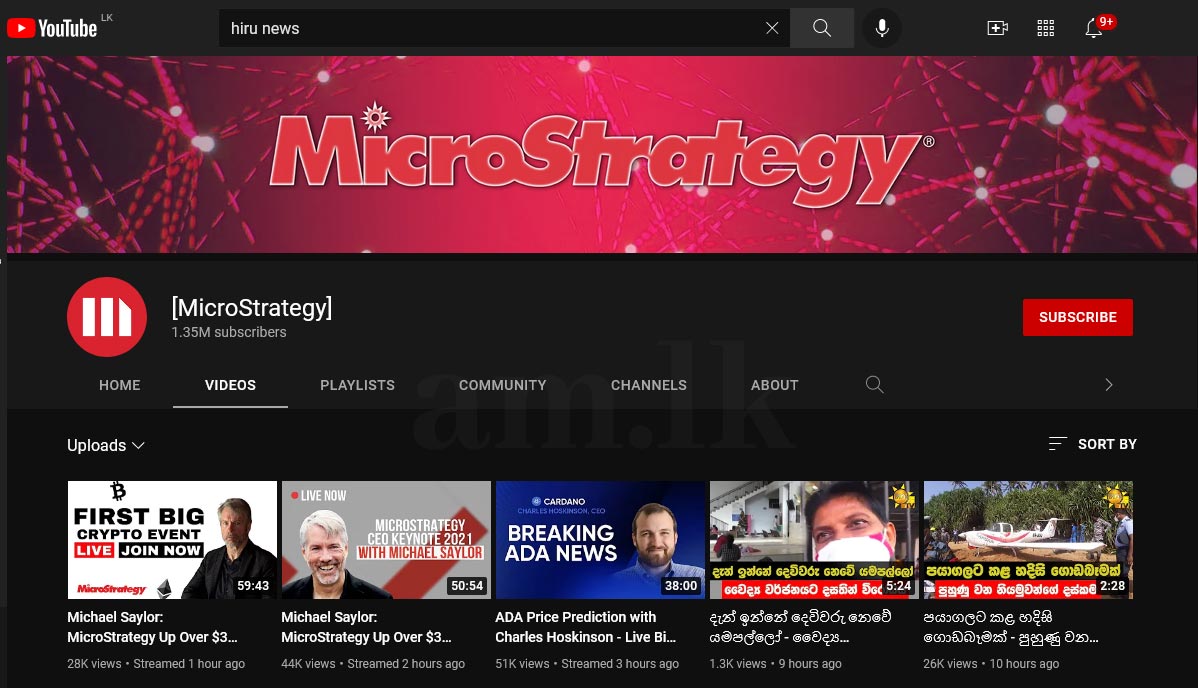The height and width of the screenshot is (688, 1198).
Task: Open the Sort By menu
Action: click(x=1093, y=444)
